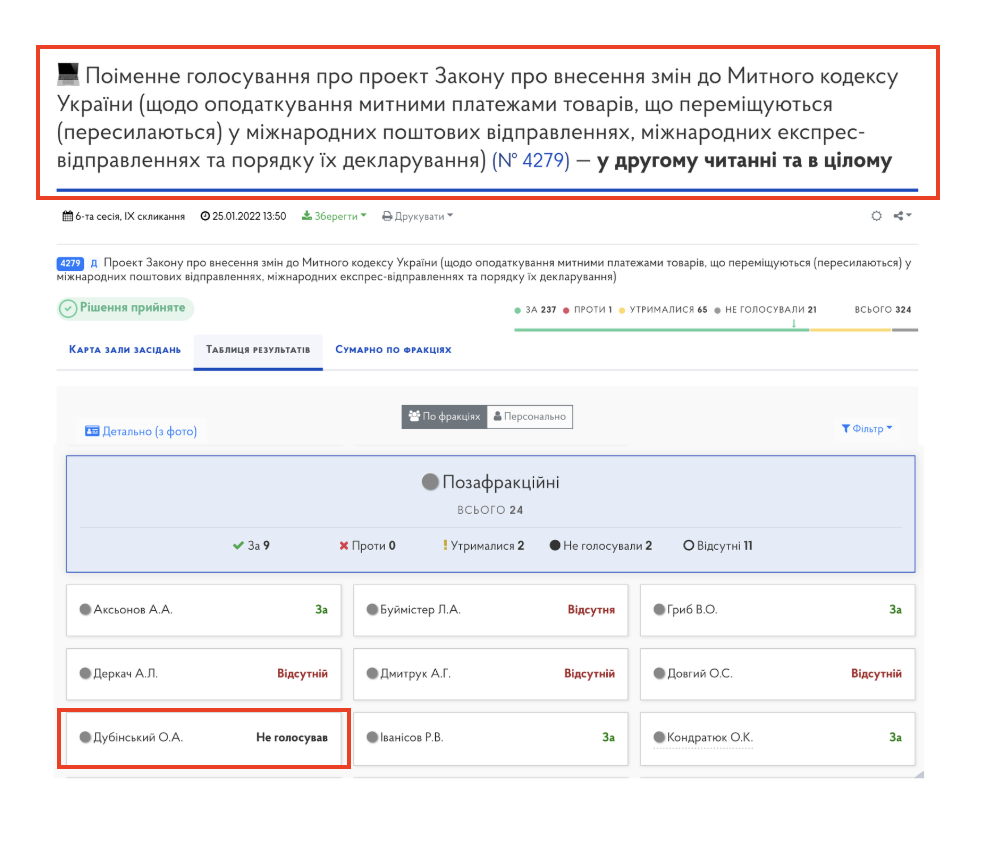The width and height of the screenshot is (992, 858).
Task: Open the Зберегти save dropdown
Action: point(334,216)
